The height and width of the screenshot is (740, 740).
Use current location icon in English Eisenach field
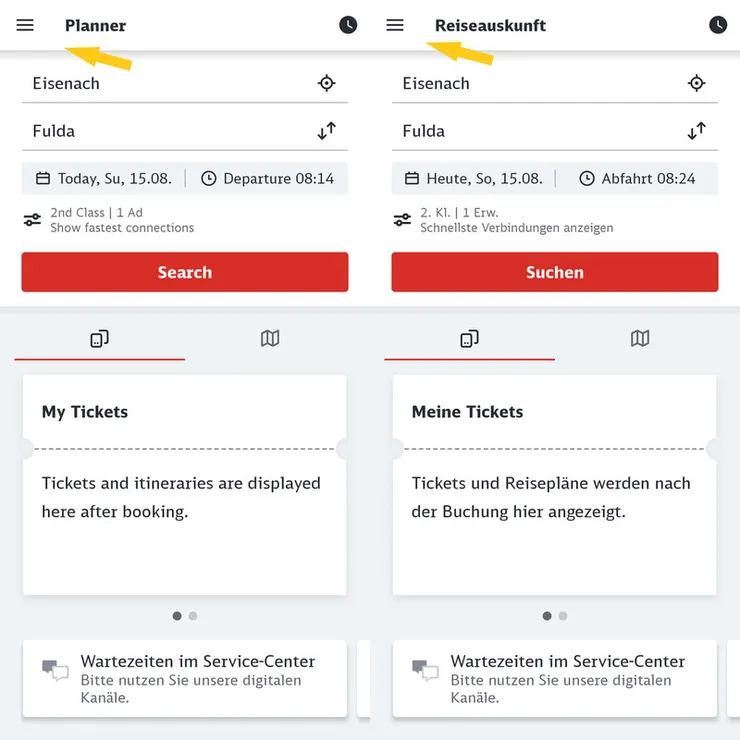tap(327, 83)
